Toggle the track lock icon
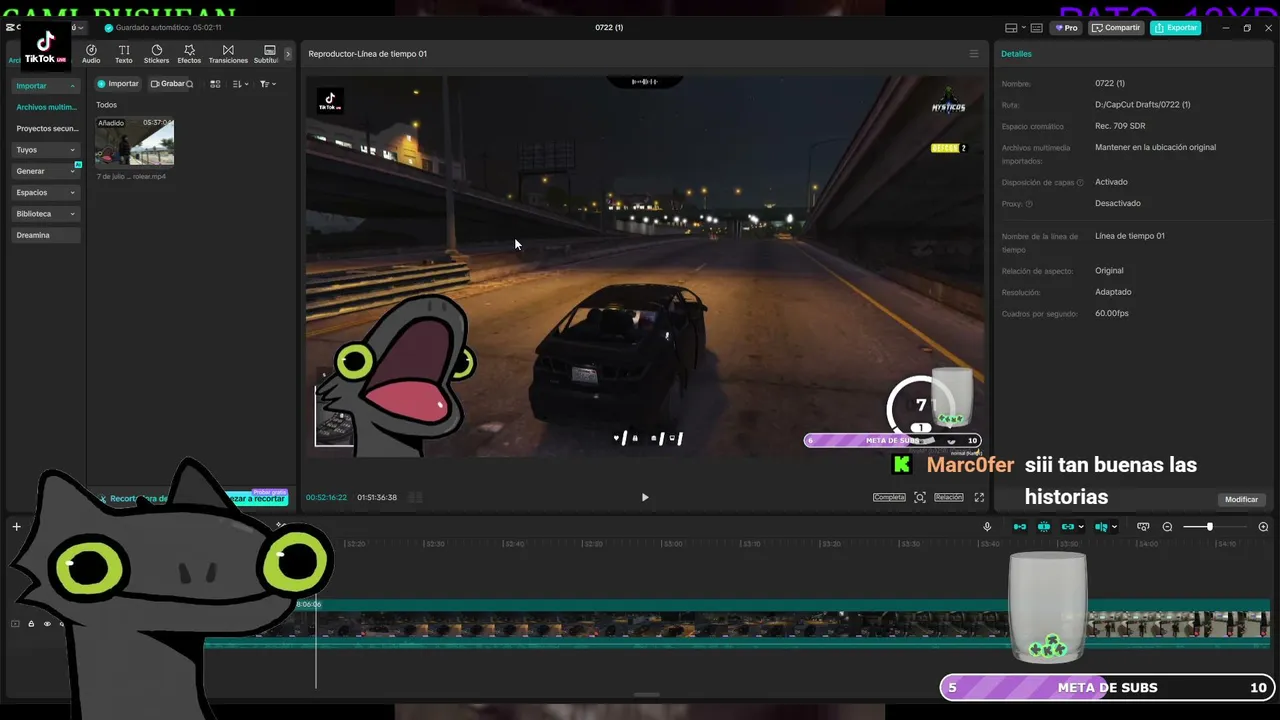 pyautogui.click(x=31, y=624)
